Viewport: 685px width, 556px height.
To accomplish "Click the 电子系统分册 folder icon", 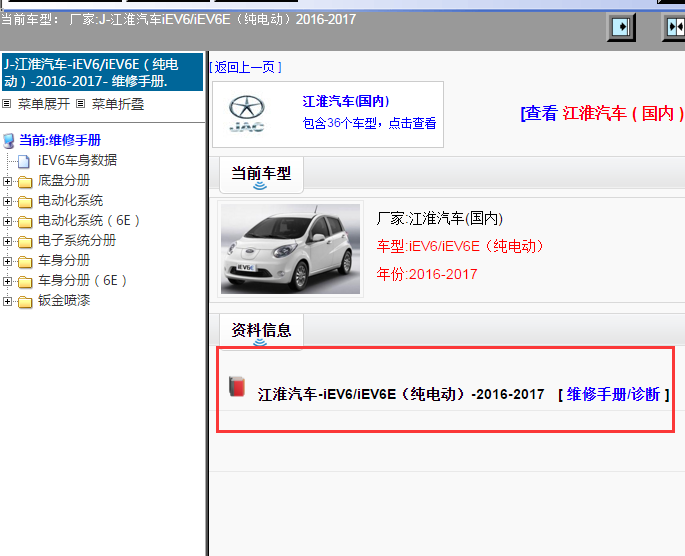I will point(25,242).
